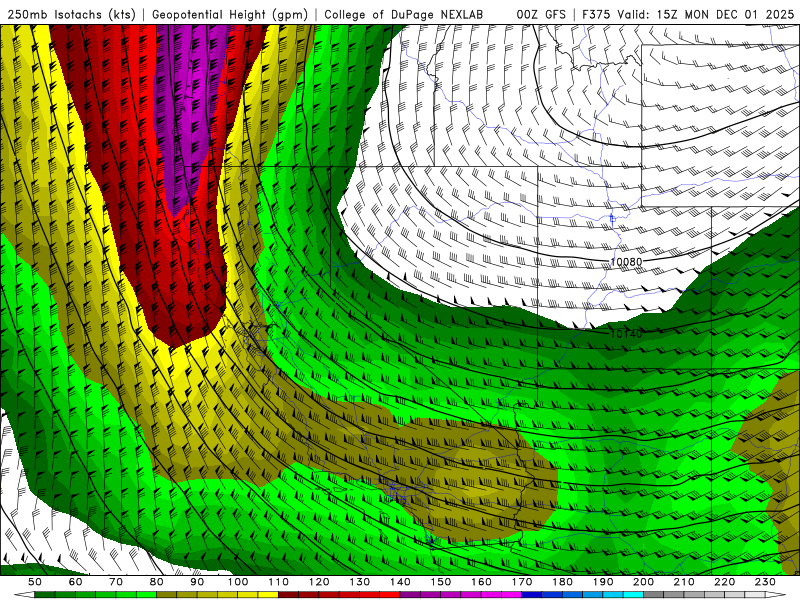Click the 110 value on the legend scale

[x=279, y=582]
